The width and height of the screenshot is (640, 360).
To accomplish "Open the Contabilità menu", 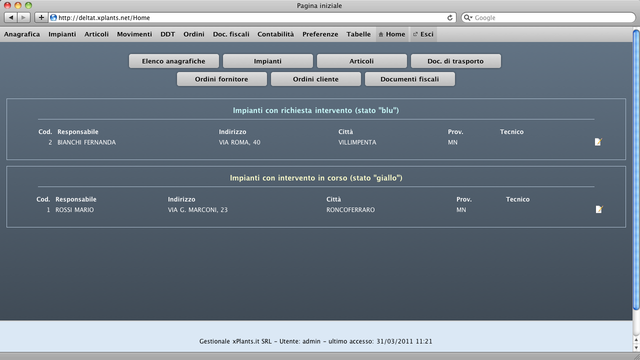I will 276,34.
